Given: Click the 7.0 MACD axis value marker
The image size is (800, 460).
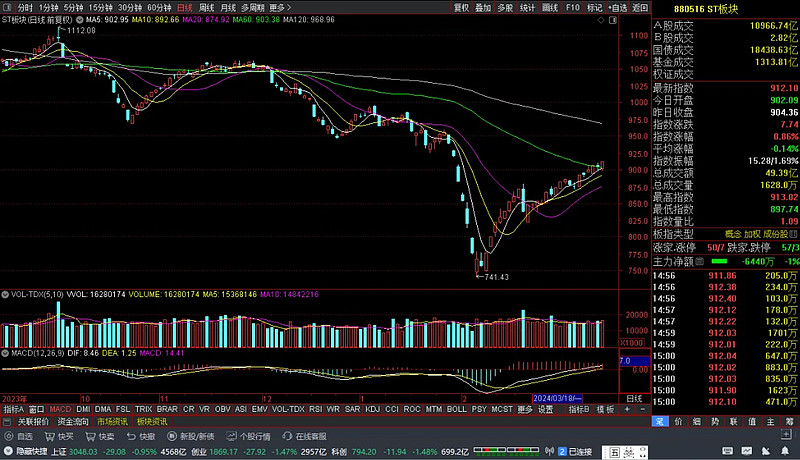Looking at the screenshot, I should tap(625, 360).
